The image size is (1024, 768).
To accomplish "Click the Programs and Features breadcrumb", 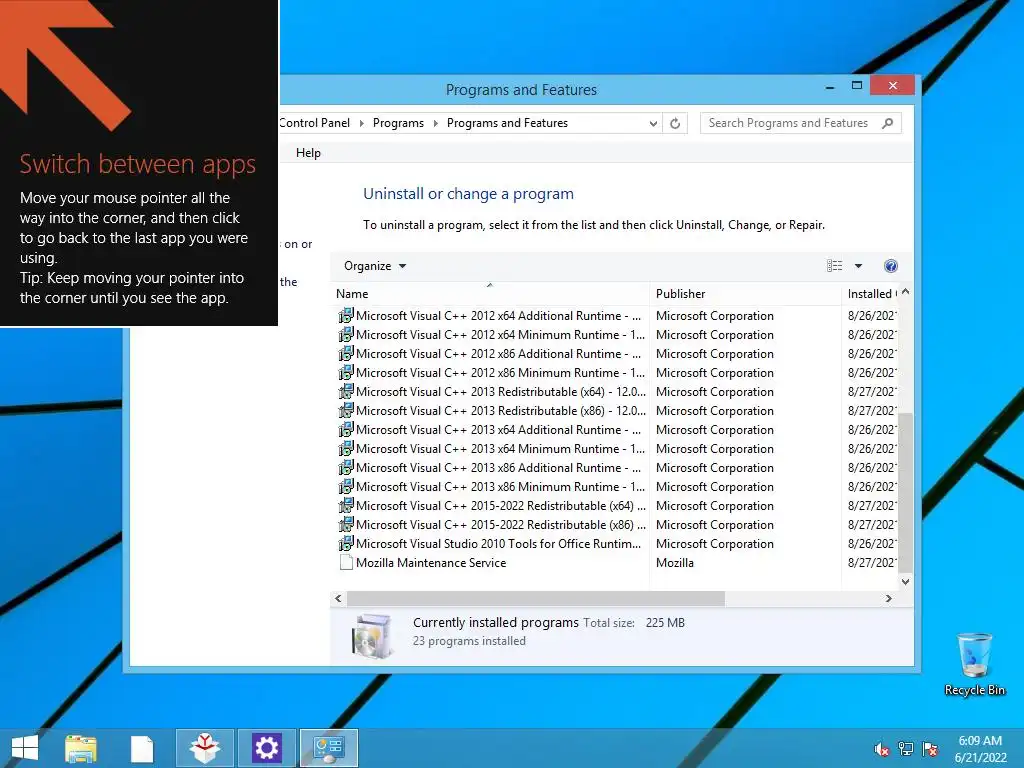I will tap(507, 123).
